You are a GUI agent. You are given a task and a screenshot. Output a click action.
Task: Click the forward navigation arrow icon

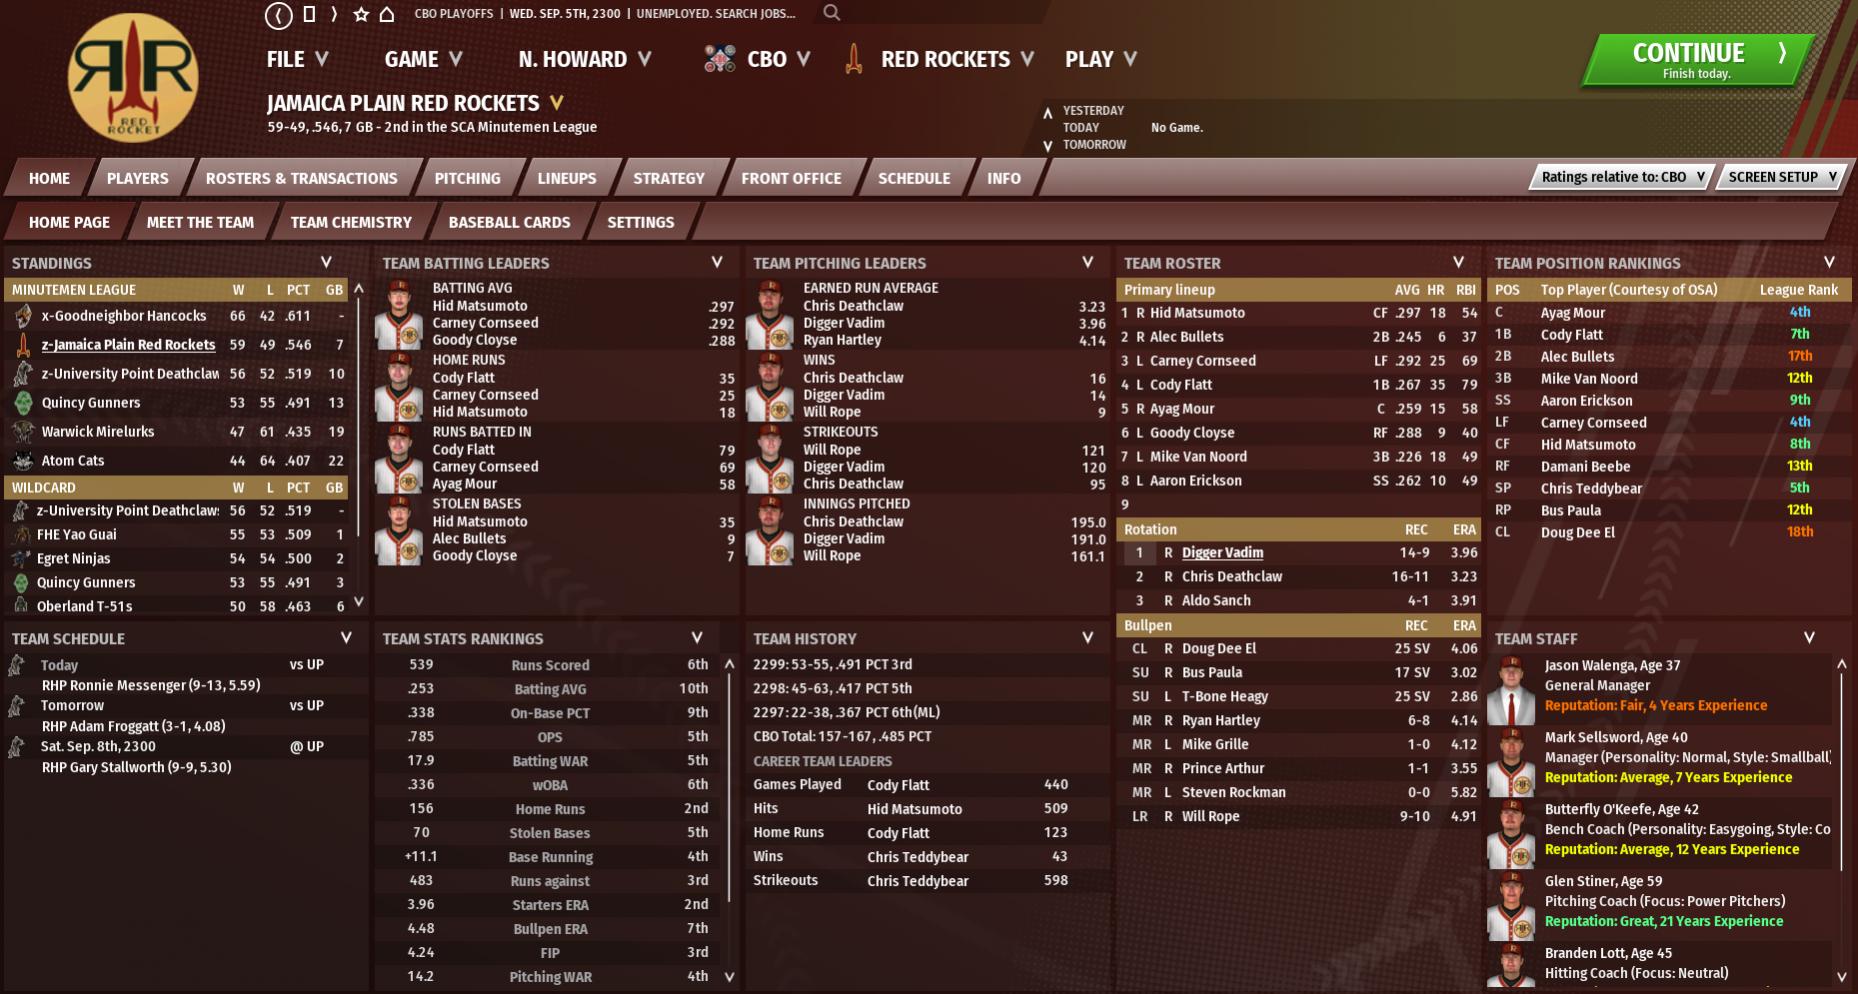[x=334, y=14]
